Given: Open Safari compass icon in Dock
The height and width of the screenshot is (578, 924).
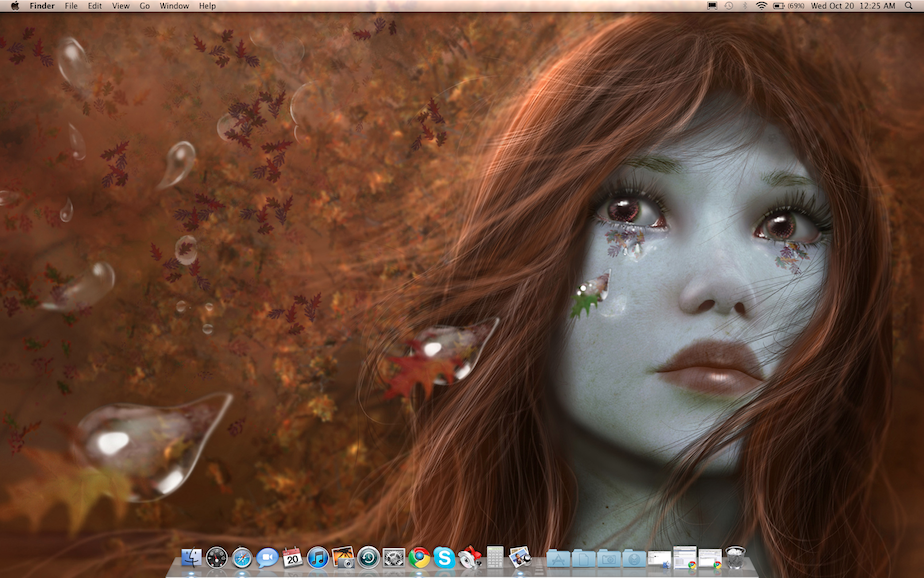Looking at the screenshot, I should pyautogui.click(x=242, y=557).
